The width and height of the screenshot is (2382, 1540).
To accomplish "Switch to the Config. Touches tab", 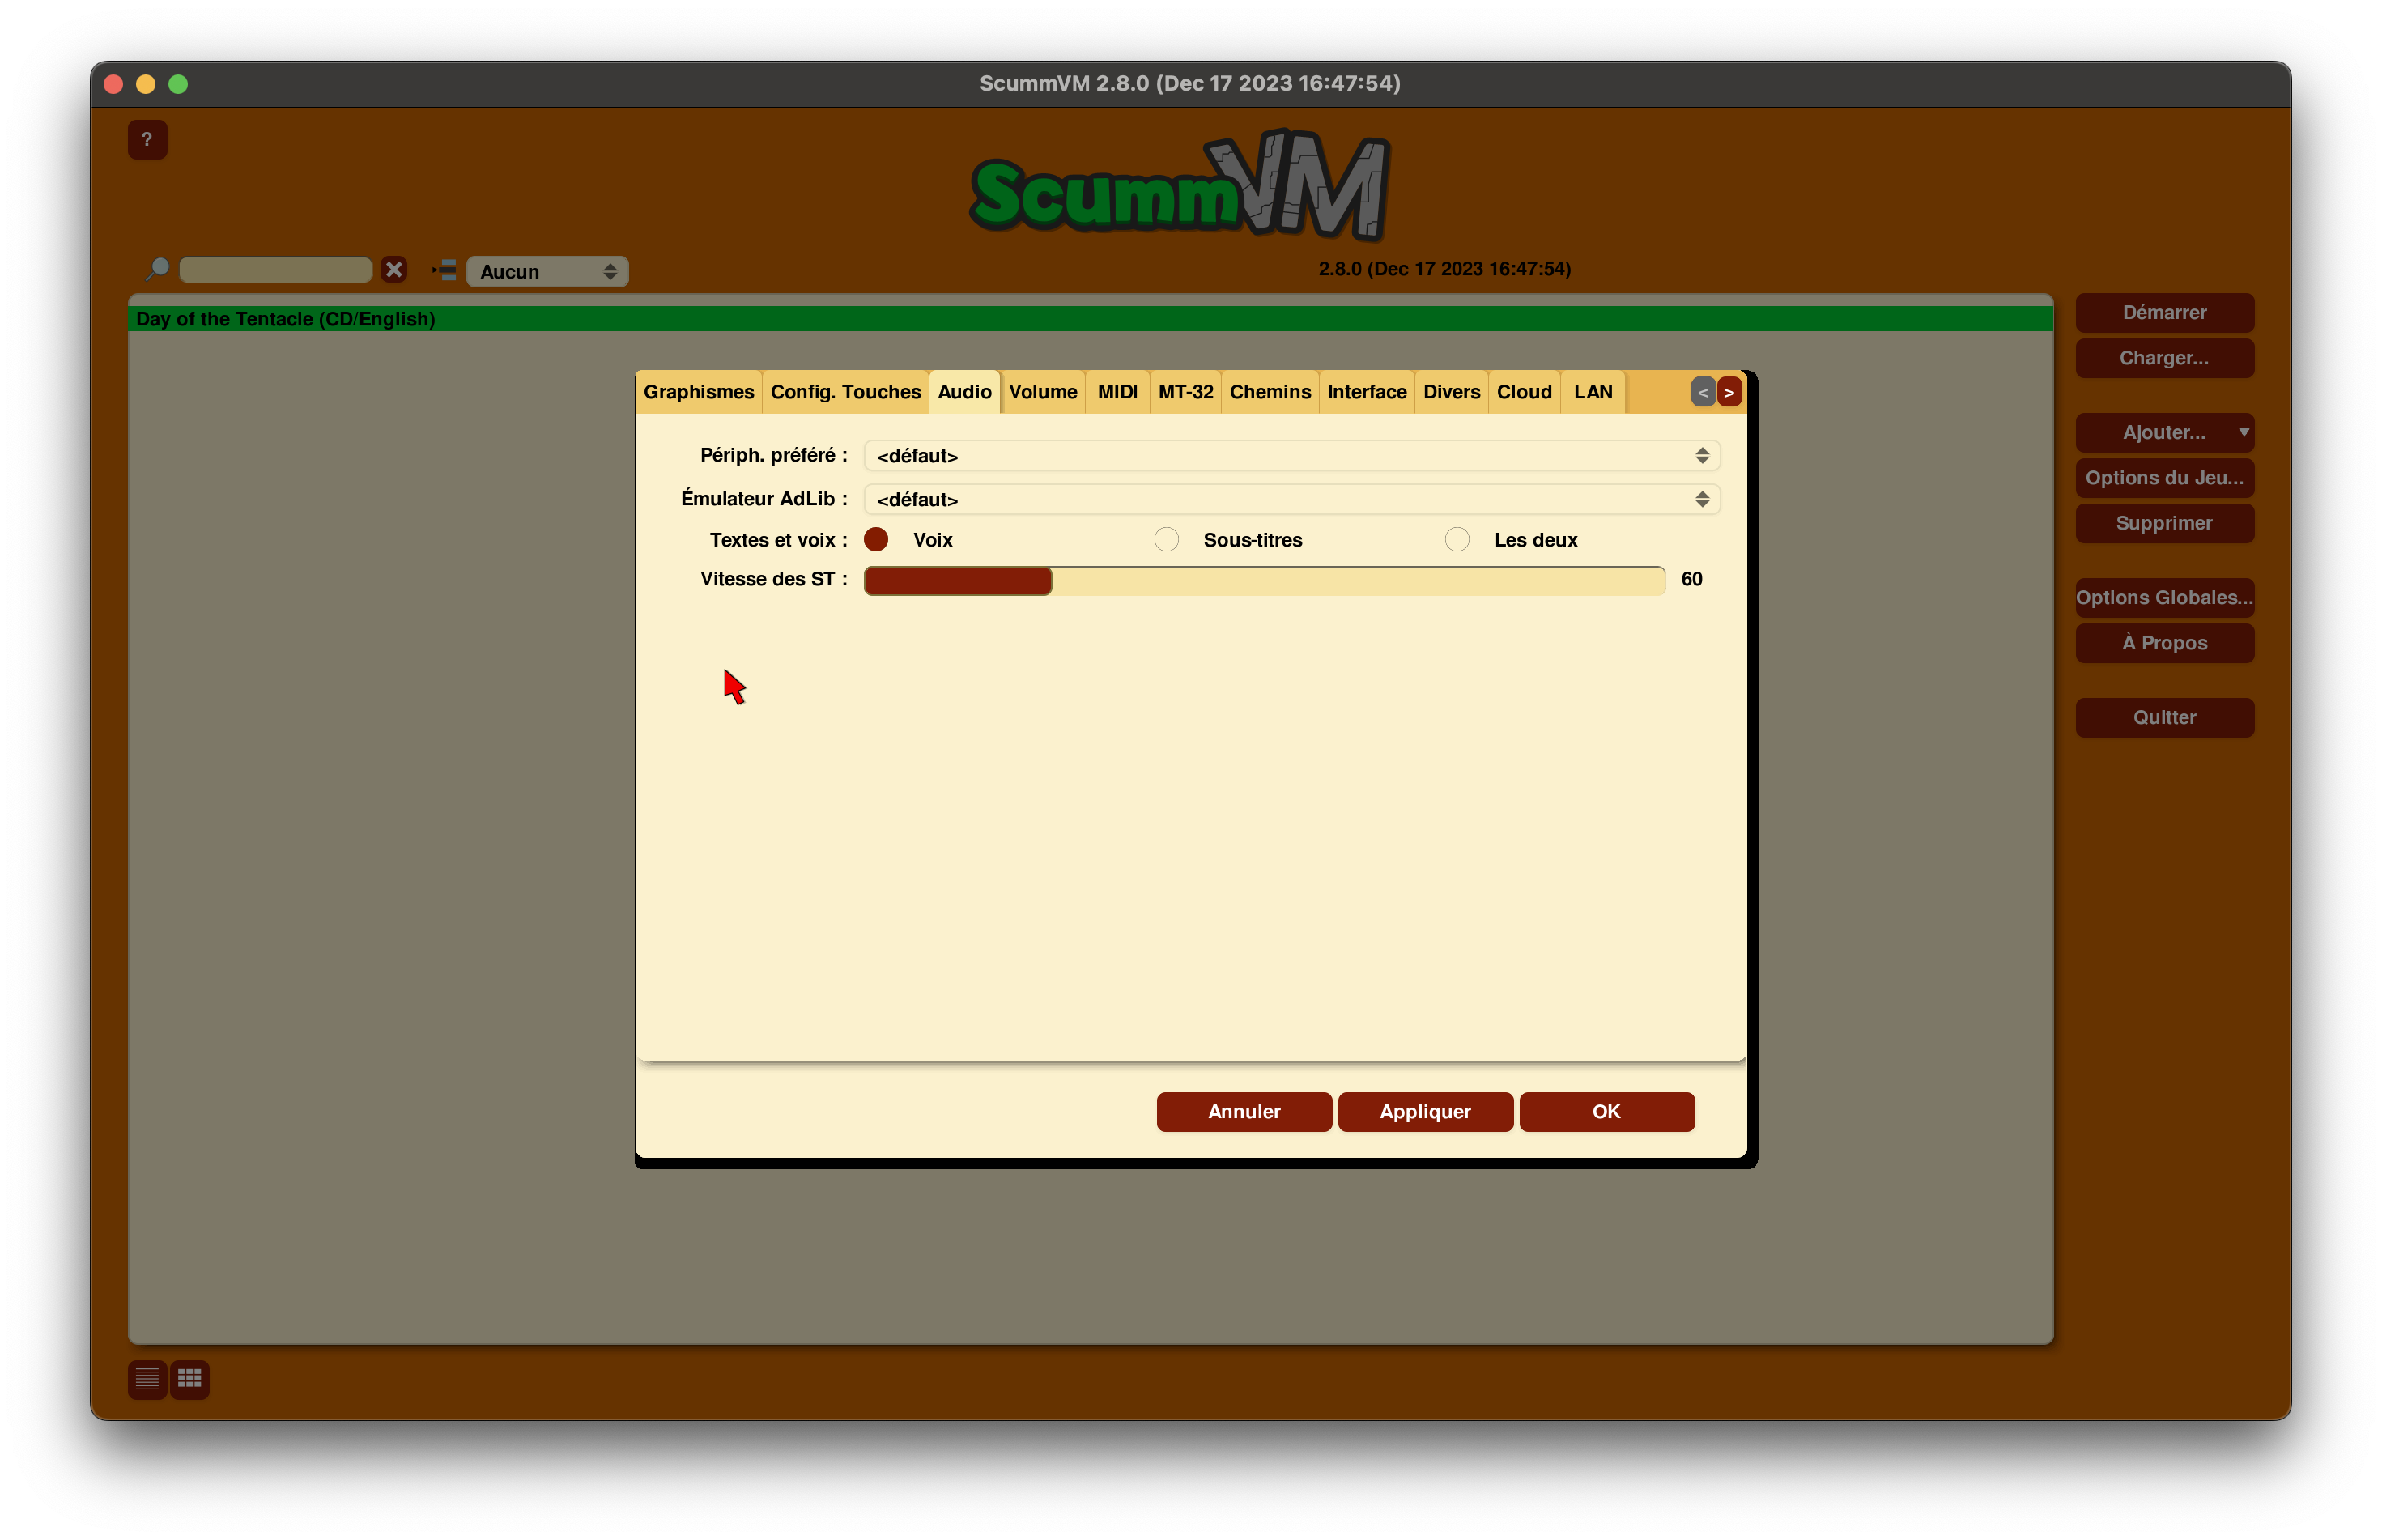I will click(845, 392).
